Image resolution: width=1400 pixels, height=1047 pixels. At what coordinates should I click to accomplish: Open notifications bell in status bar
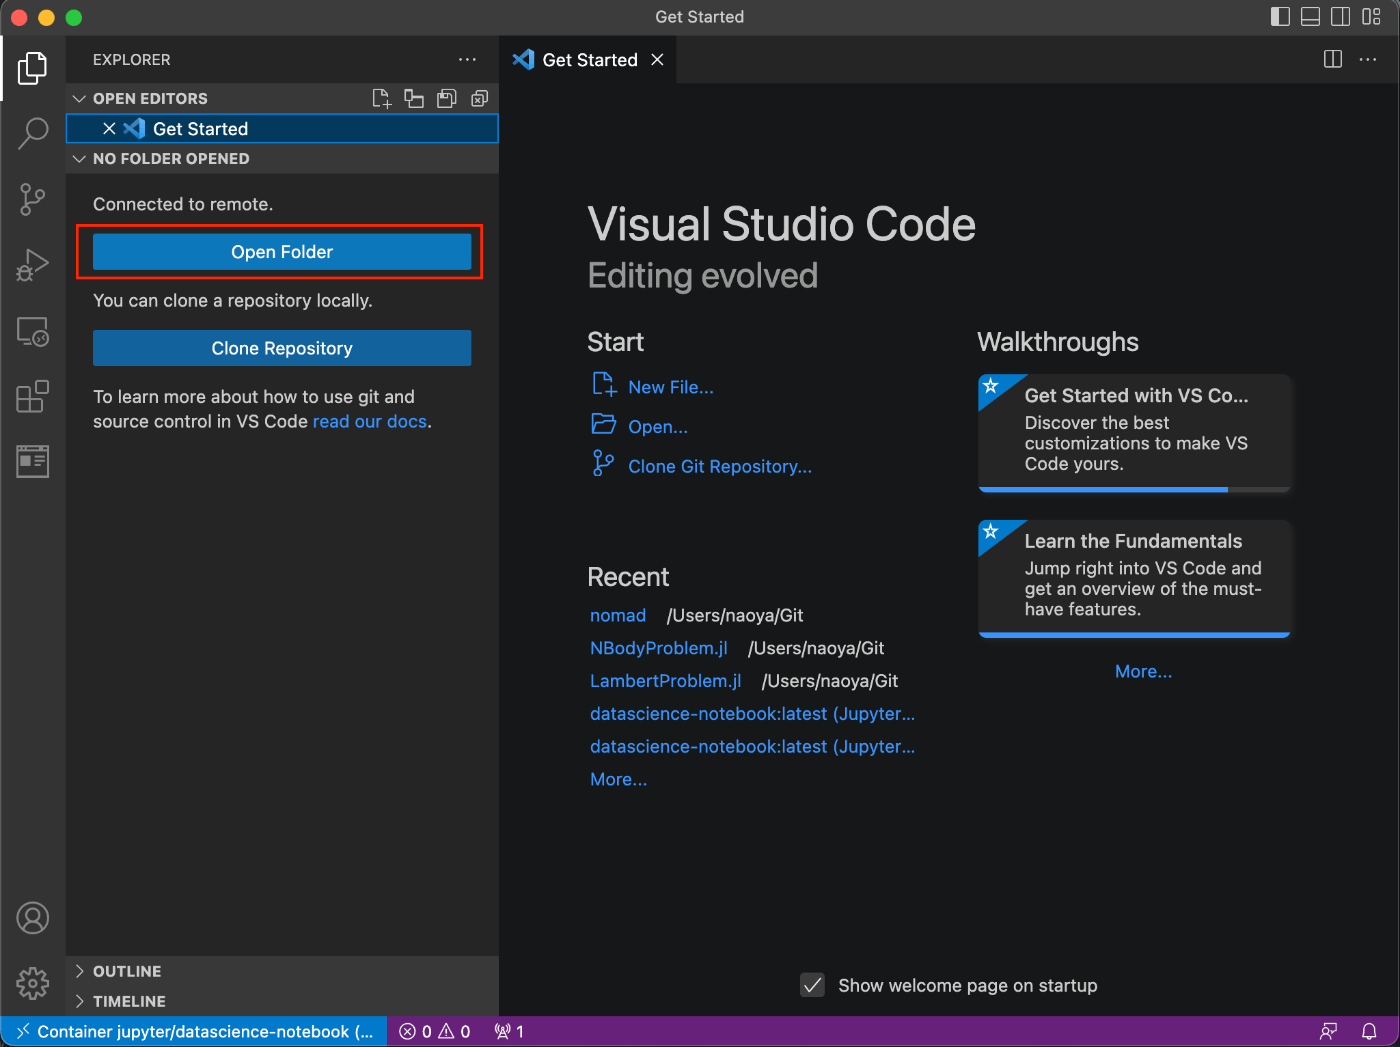coord(1369,1031)
